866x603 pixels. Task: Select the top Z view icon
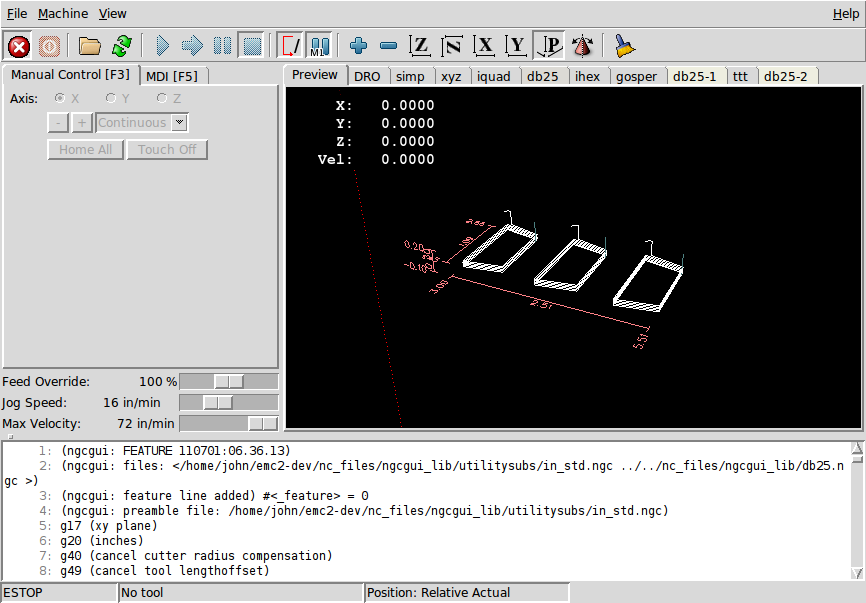[419, 45]
